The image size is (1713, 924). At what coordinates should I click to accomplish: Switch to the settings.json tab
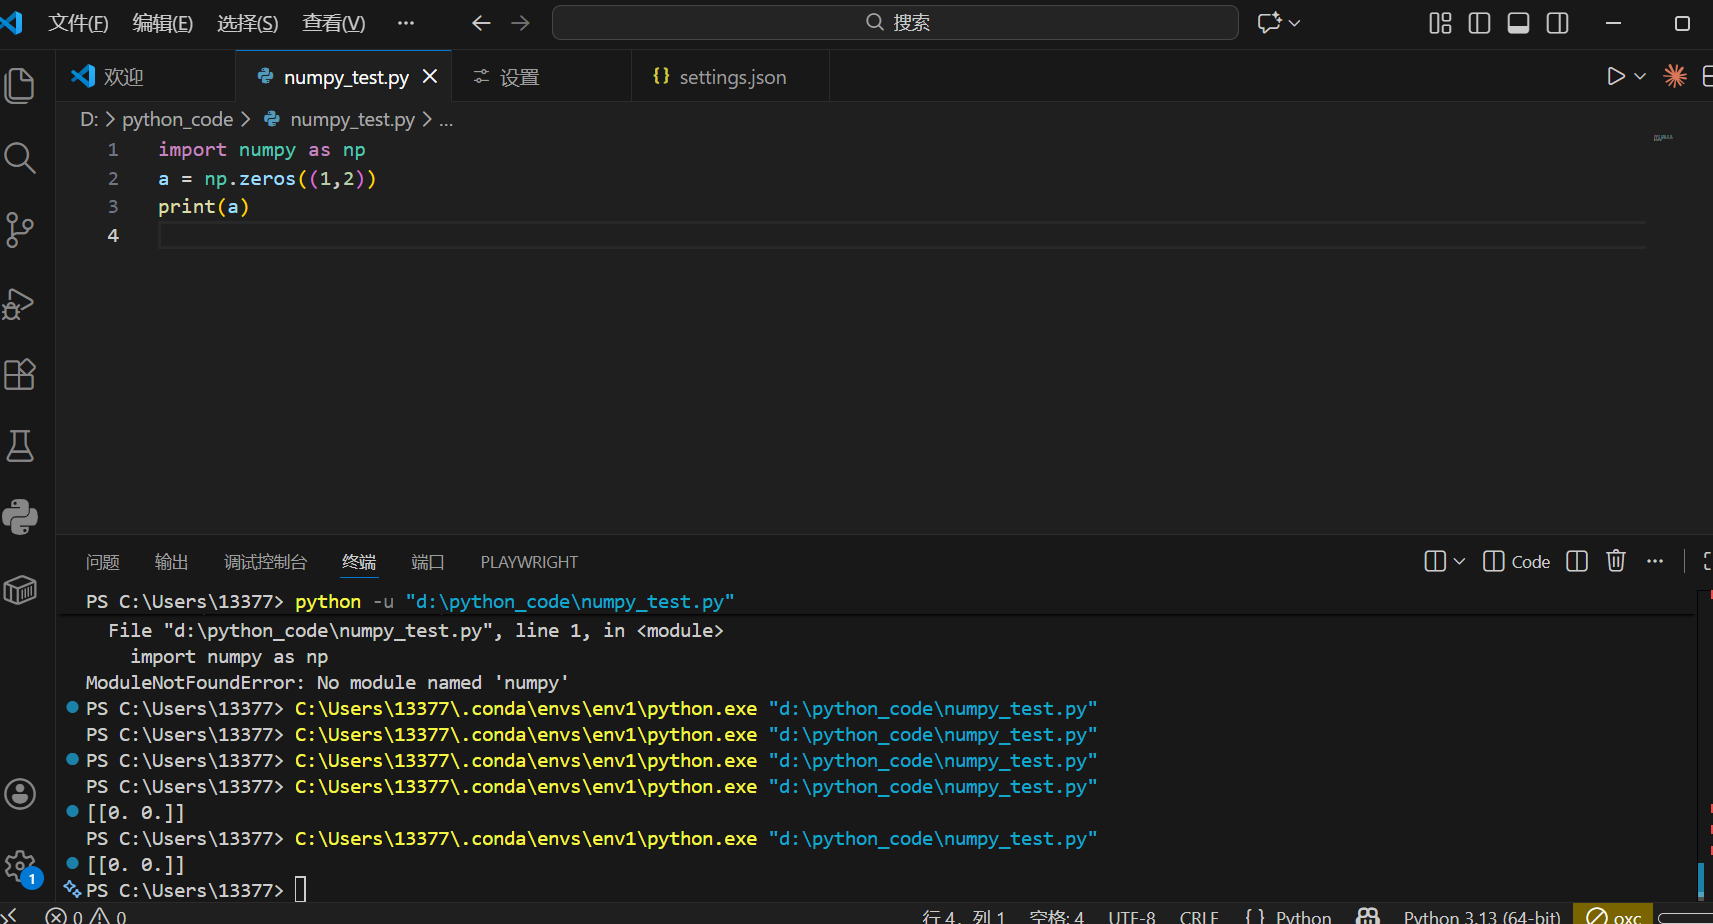(731, 77)
